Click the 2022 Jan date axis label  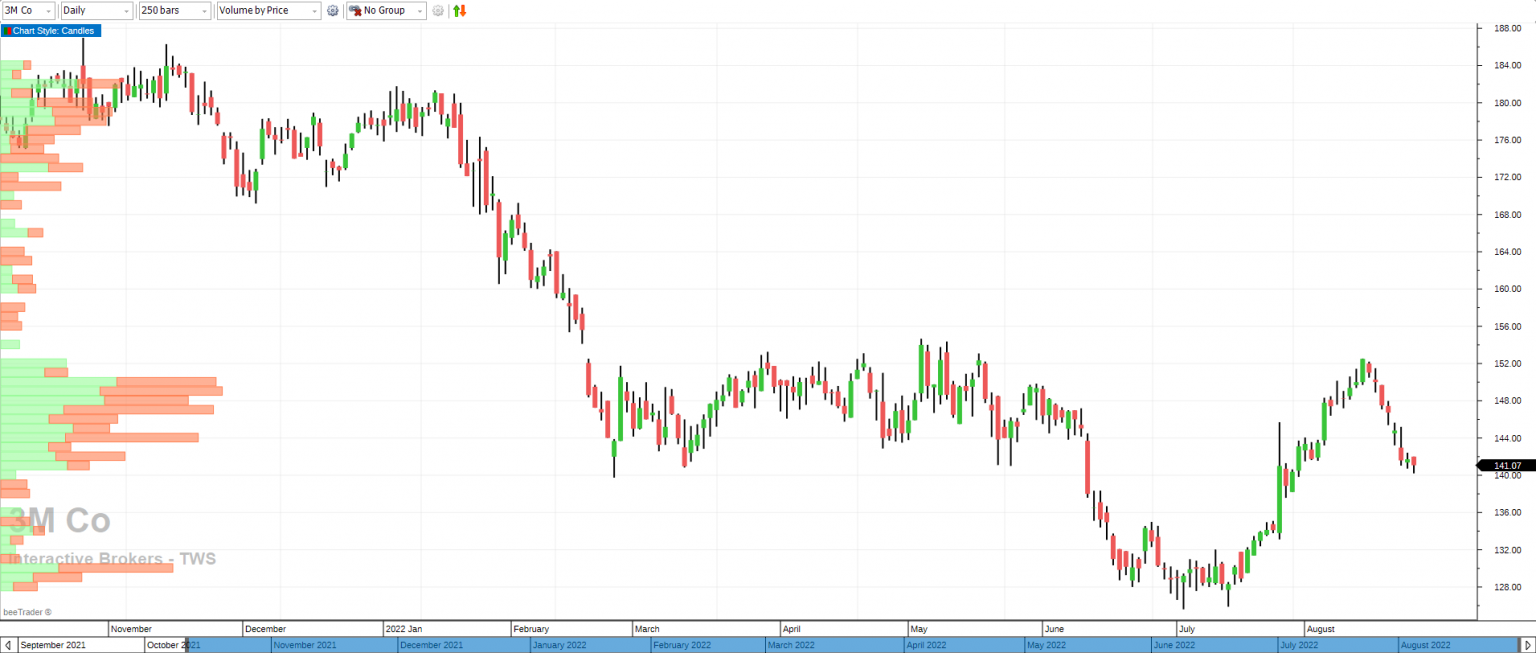(403, 629)
